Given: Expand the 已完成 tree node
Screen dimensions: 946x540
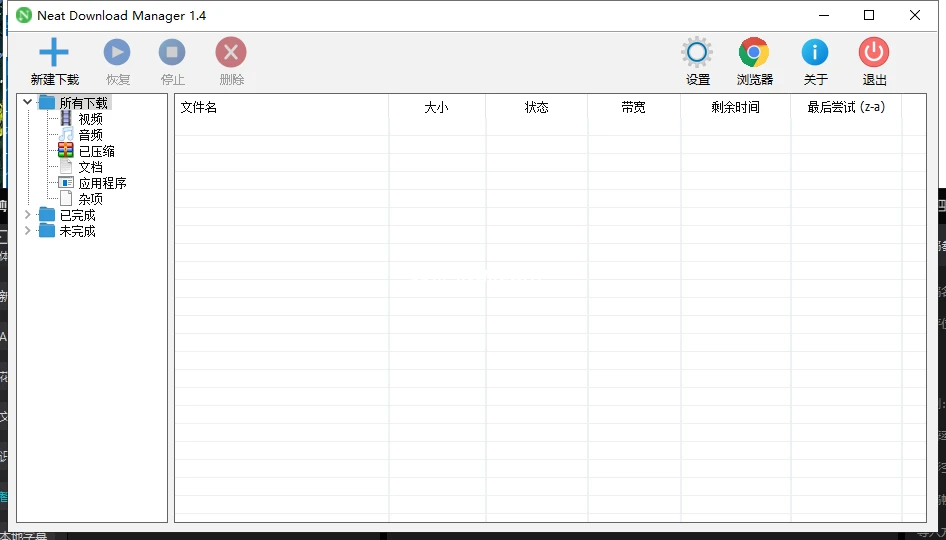Looking at the screenshot, I should click(x=27, y=214).
